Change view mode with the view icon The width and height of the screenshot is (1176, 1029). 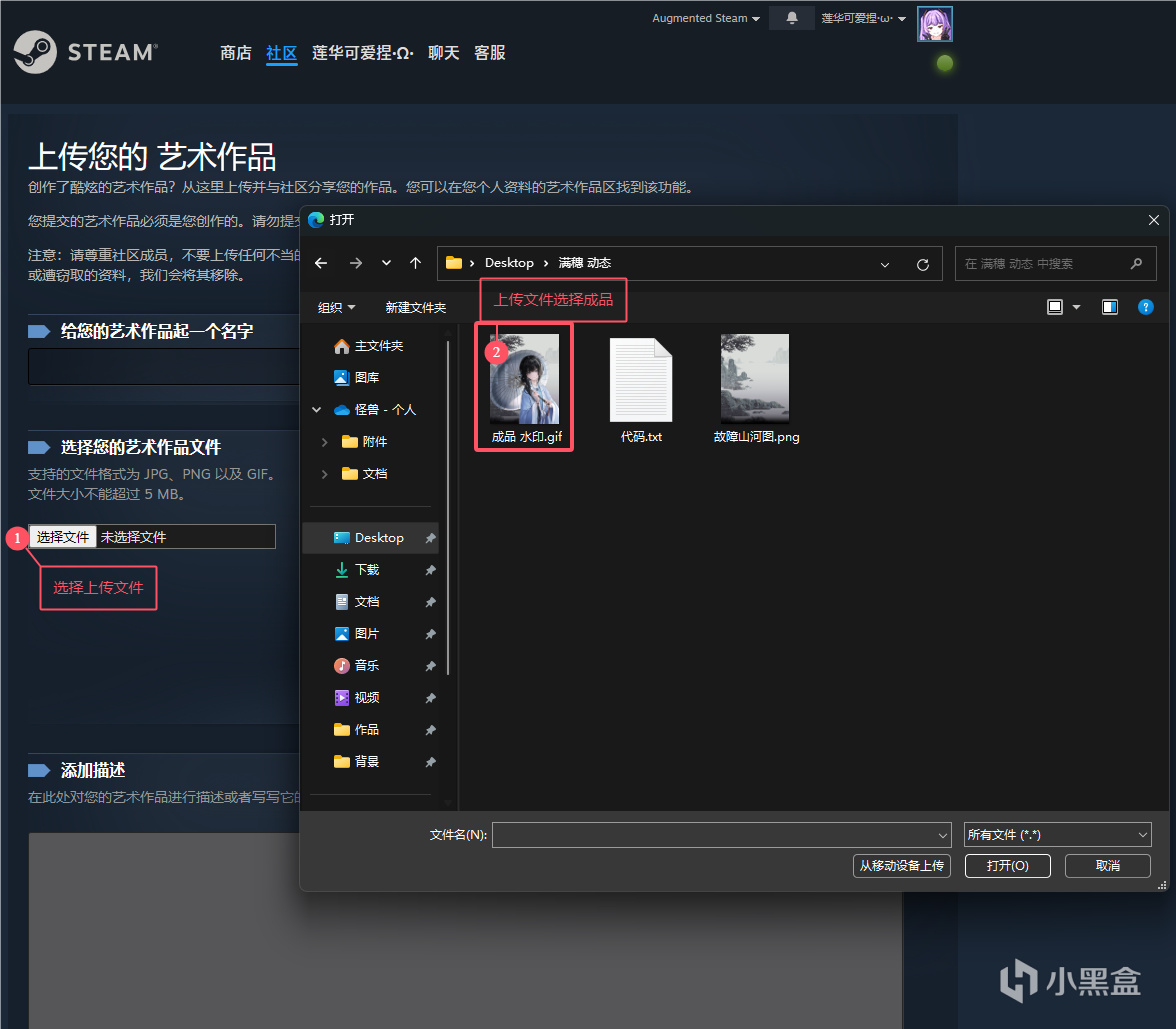pyautogui.click(x=1054, y=307)
